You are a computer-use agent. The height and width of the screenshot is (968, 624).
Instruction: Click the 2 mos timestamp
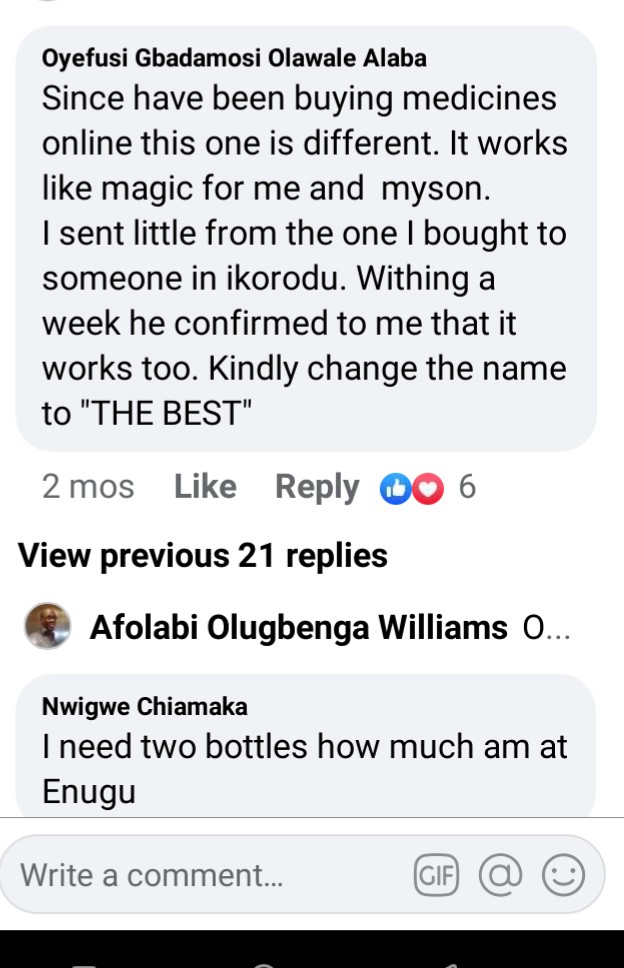88,487
